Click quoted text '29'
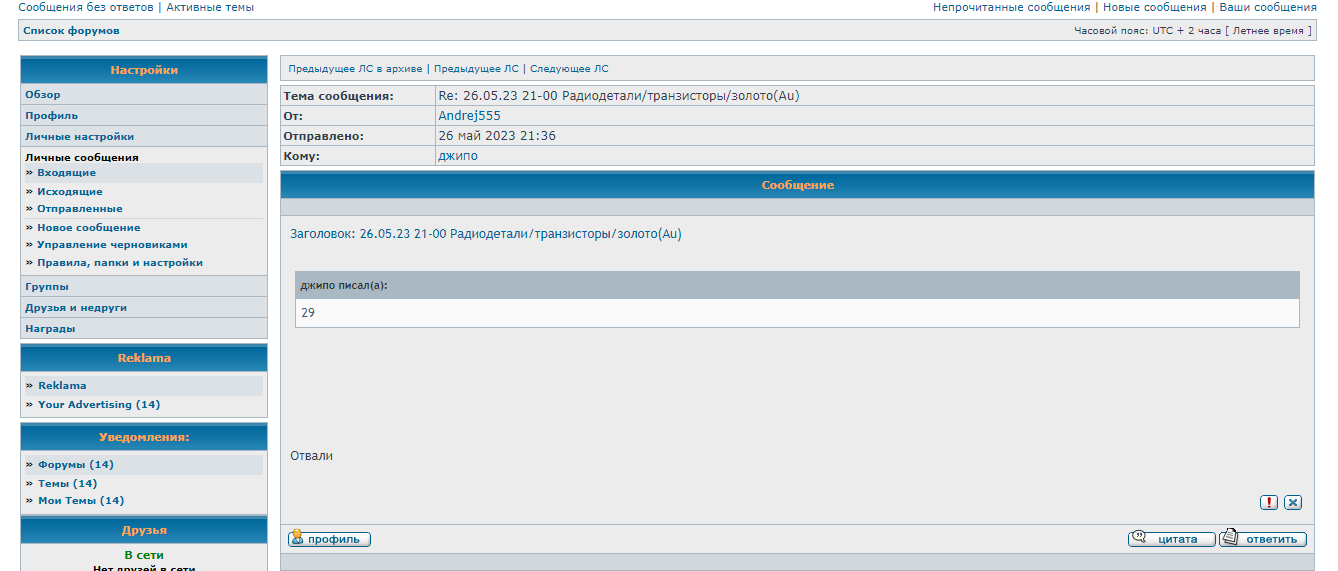Screen dimensions: 1338x571 coord(308,312)
